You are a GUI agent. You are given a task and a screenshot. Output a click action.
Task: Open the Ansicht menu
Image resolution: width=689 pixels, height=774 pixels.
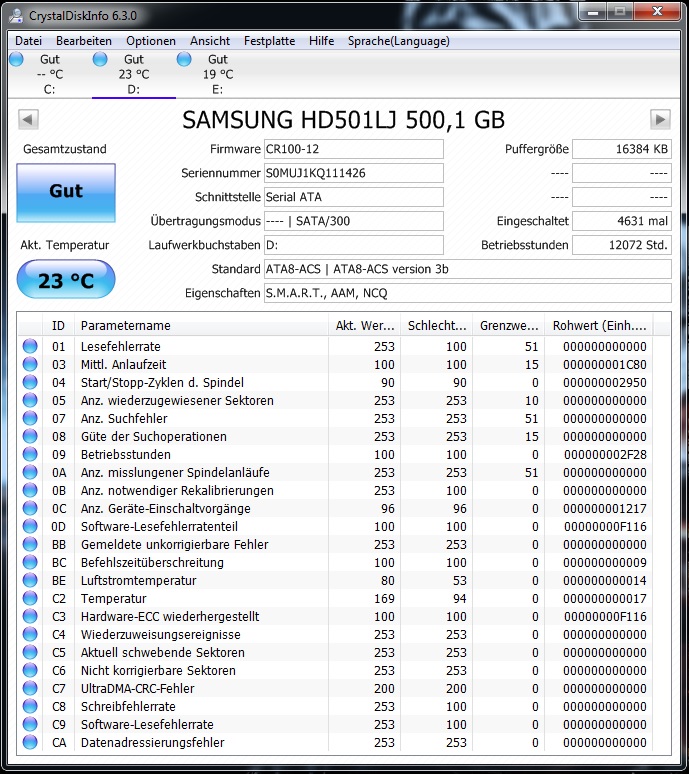[x=210, y=41]
